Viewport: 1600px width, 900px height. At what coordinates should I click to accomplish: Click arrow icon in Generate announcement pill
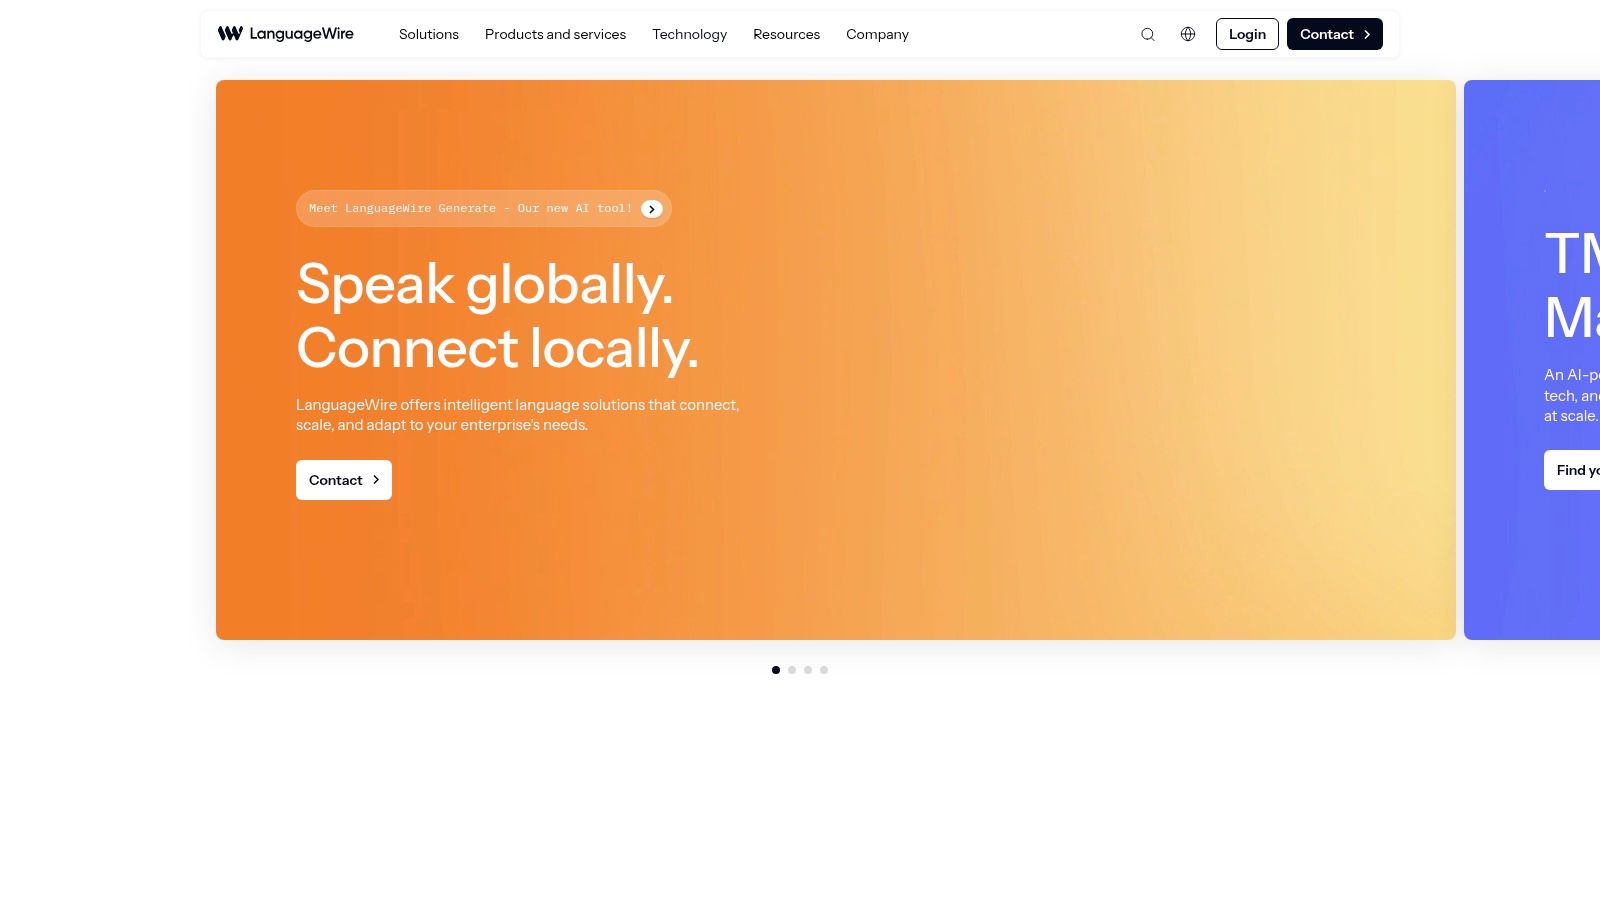(x=652, y=209)
